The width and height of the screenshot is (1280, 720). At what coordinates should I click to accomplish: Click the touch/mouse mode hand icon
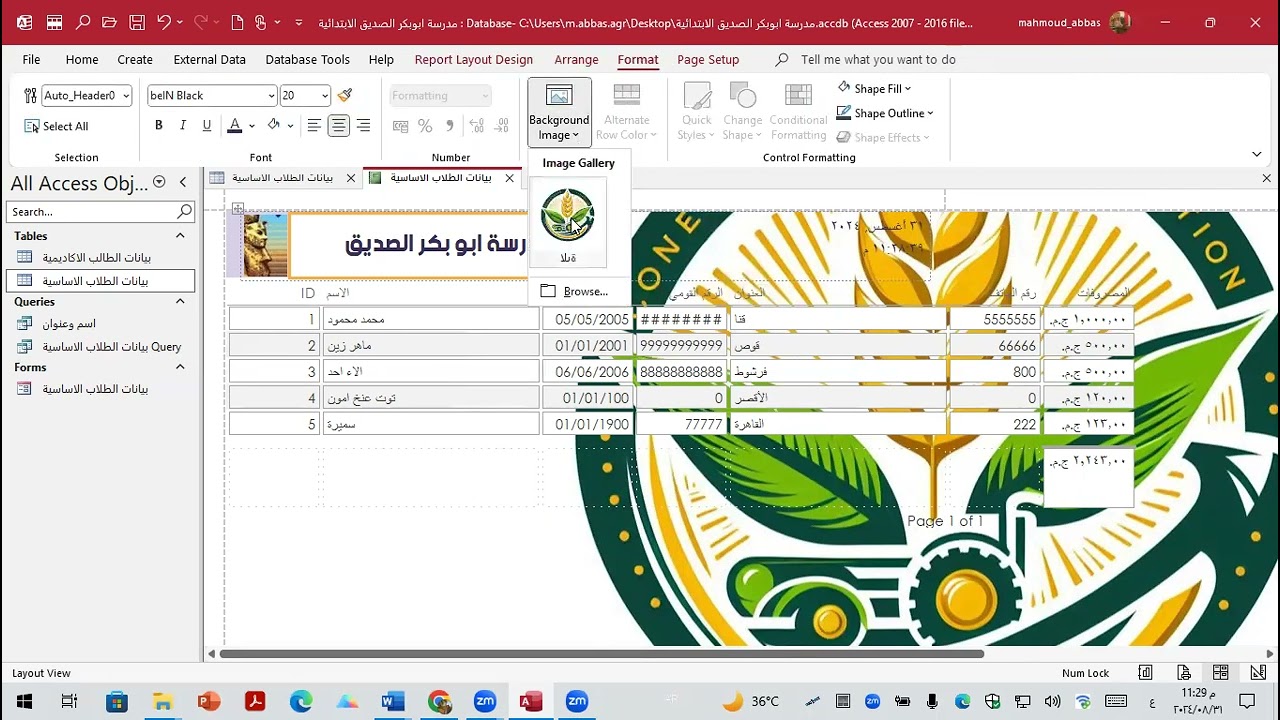pos(262,22)
